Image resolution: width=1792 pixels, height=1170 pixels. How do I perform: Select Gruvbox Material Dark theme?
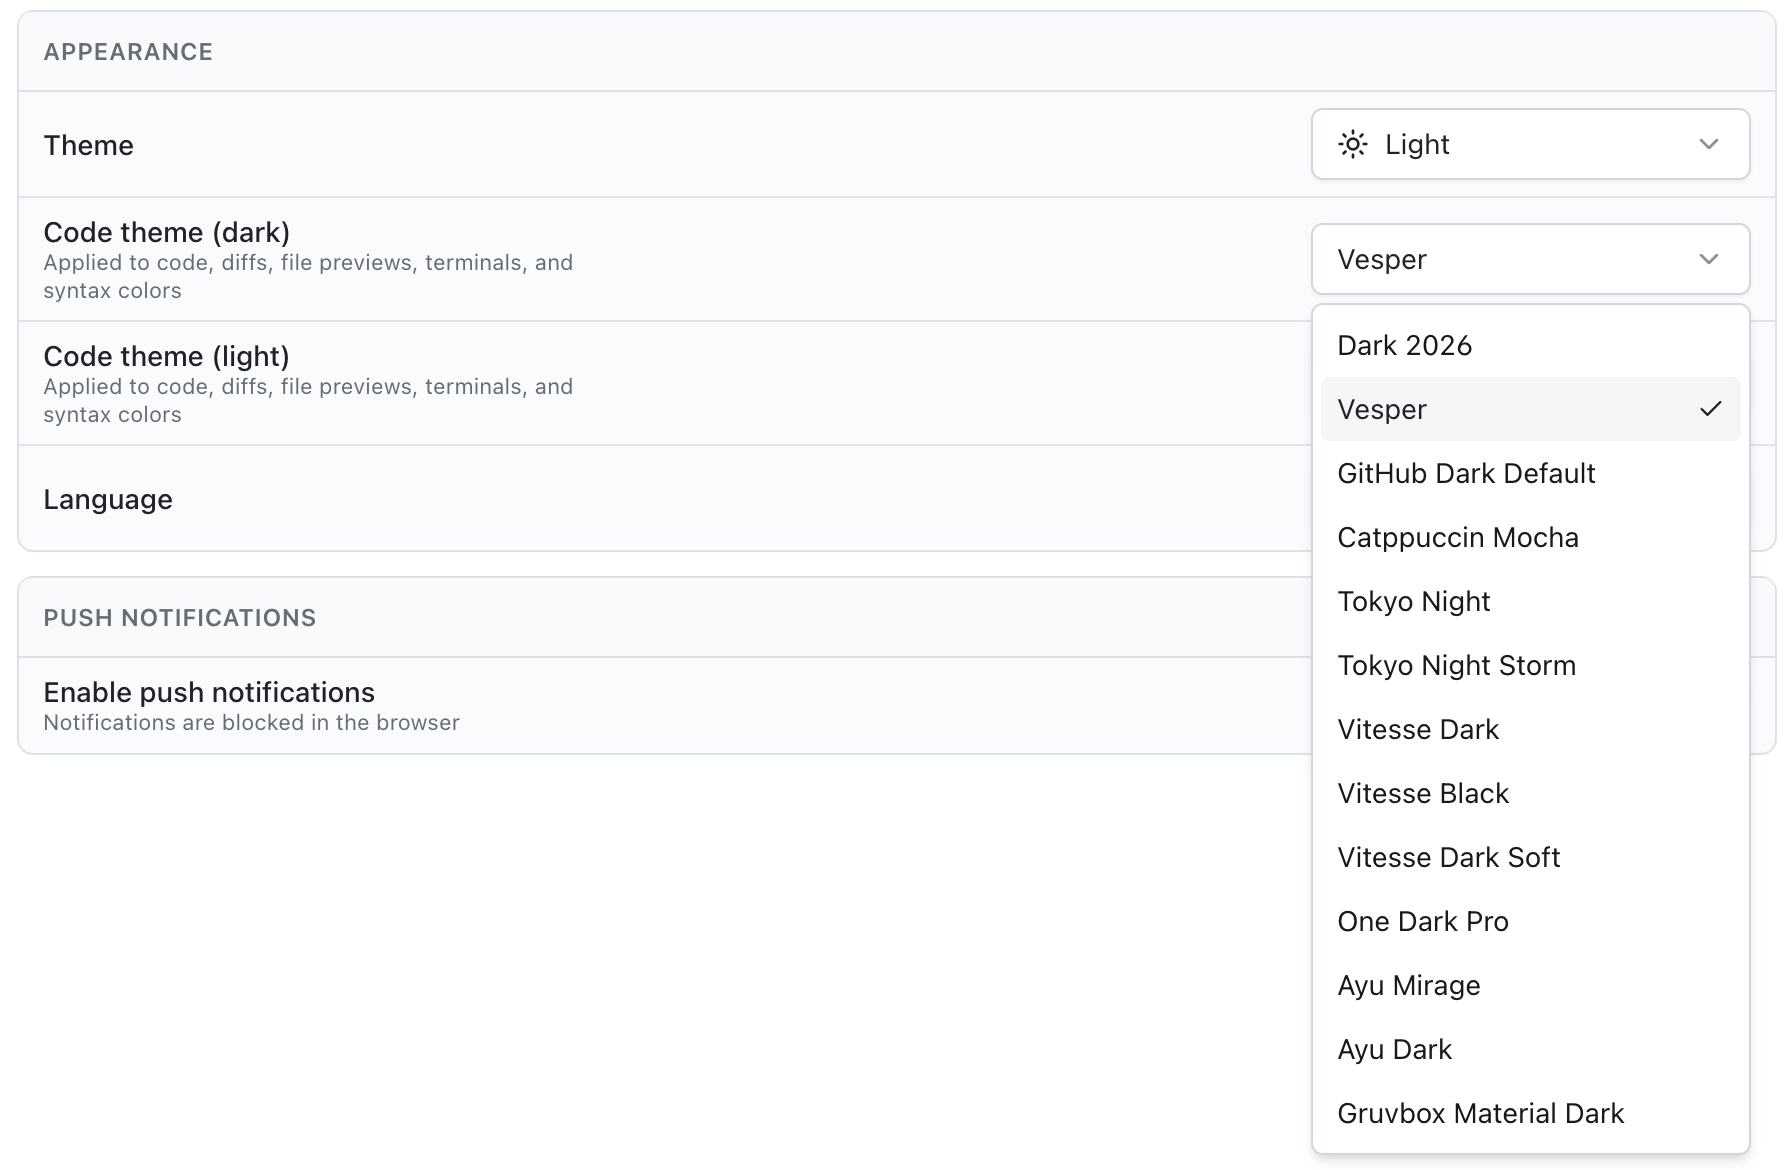pos(1481,1114)
